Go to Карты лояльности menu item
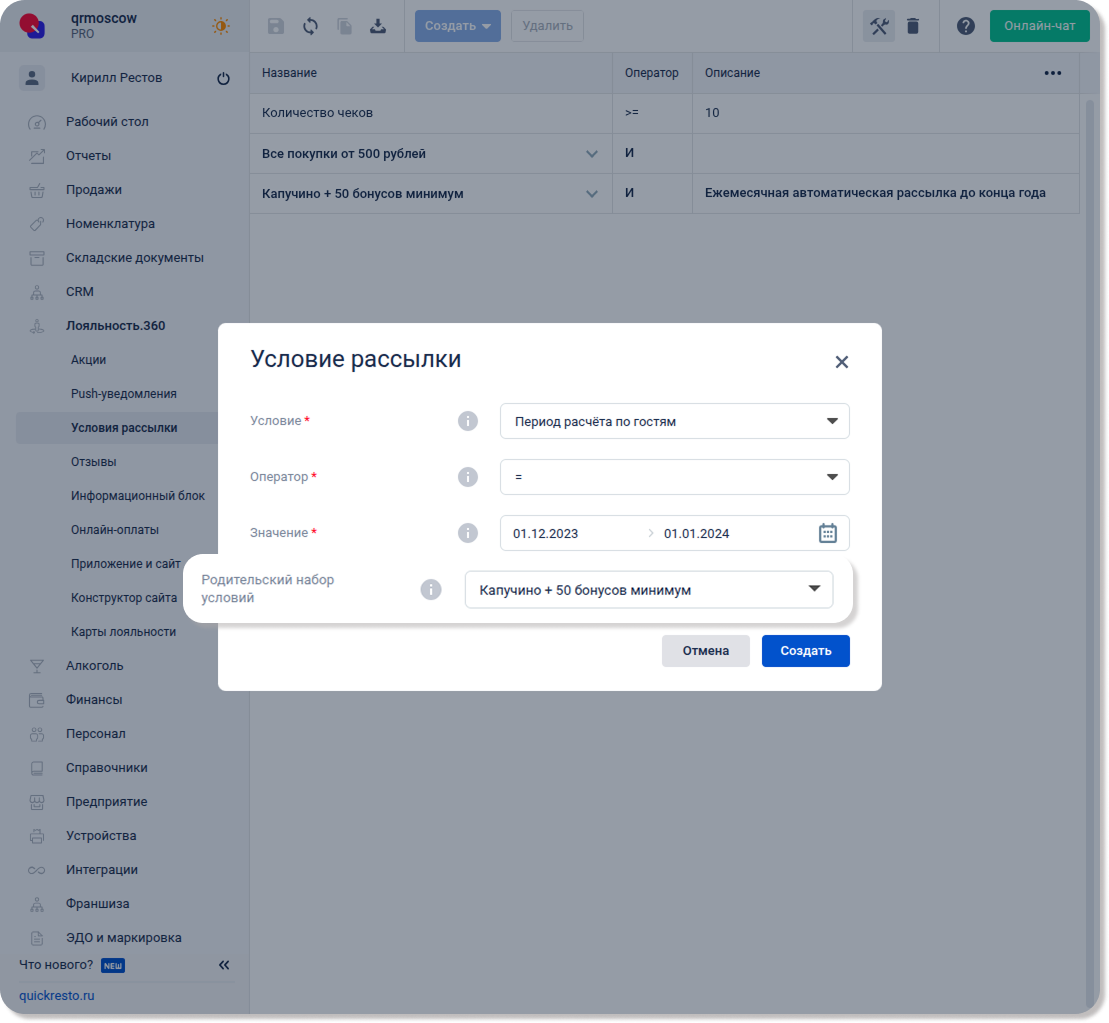Screen dimensions: 1109x1023 (x=123, y=632)
